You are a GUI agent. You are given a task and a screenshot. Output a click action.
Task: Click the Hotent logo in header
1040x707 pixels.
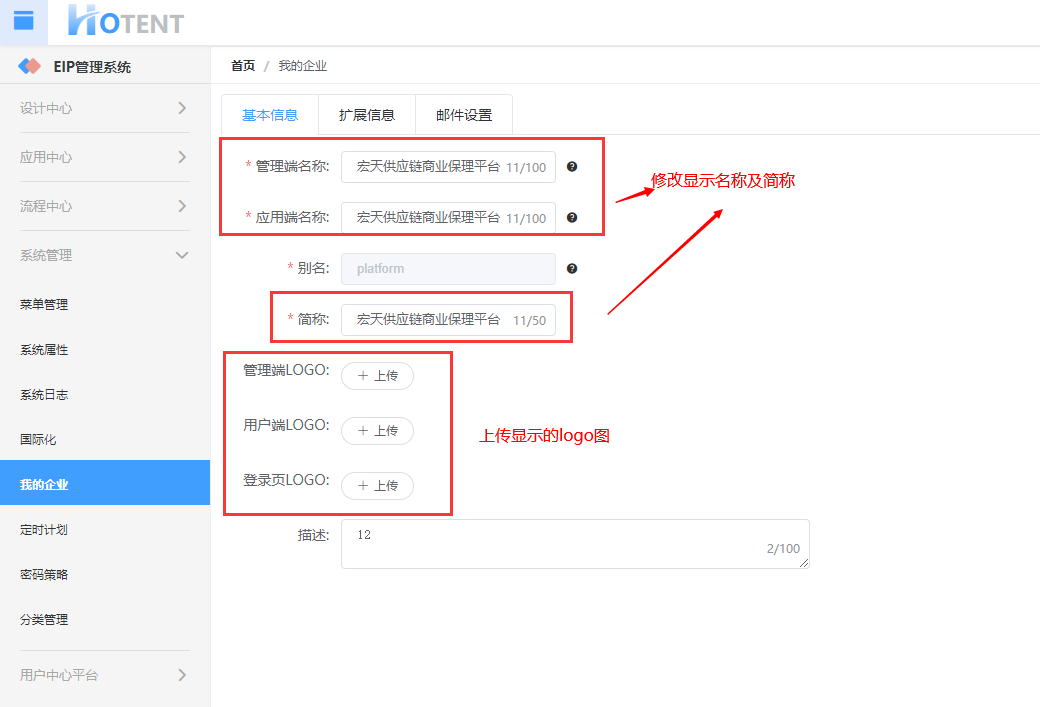(x=126, y=21)
